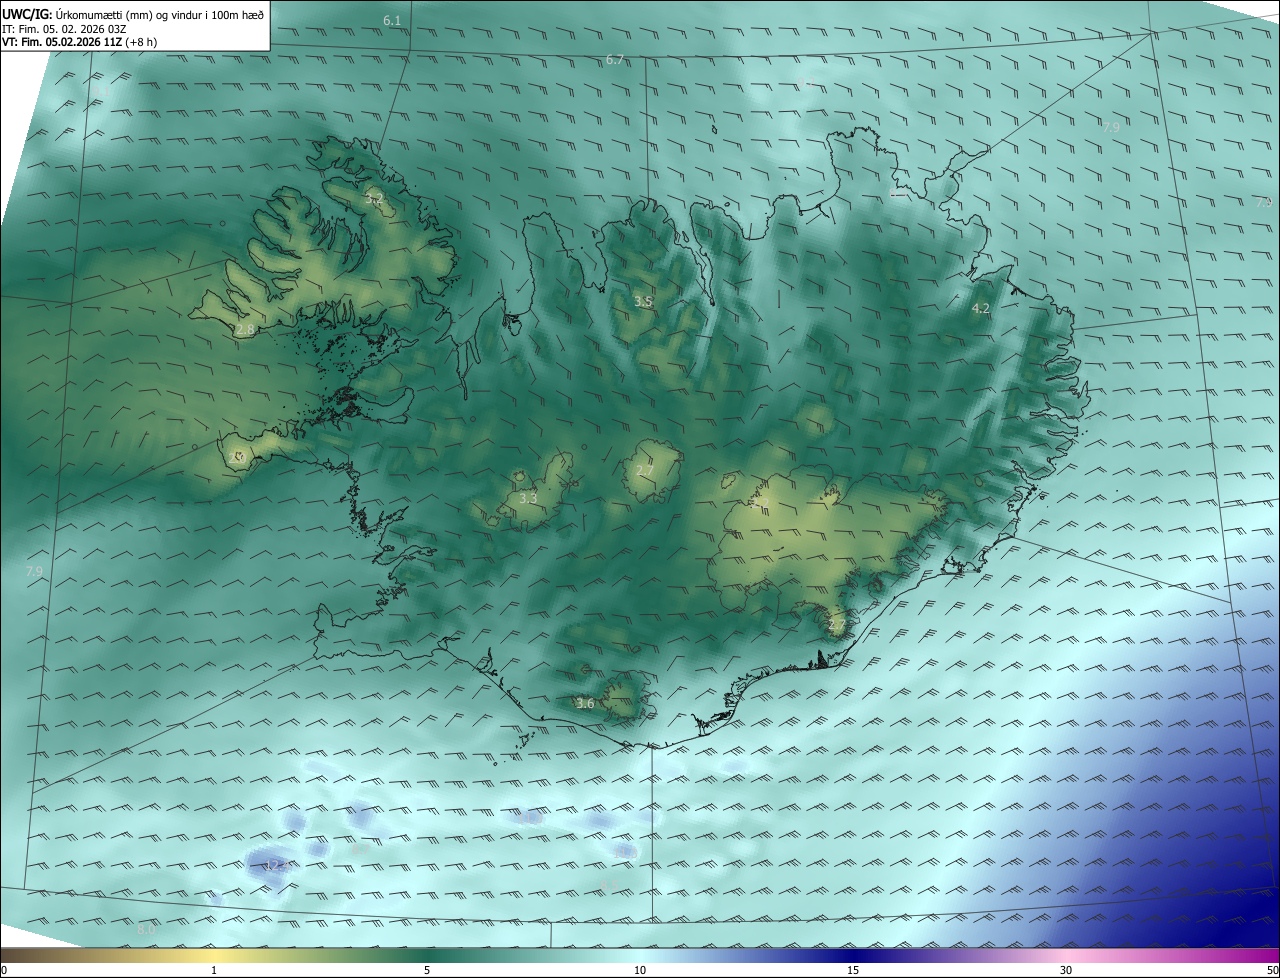
Task: Click the 3.5 value in north Iceland
Action: [x=643, y=302]
